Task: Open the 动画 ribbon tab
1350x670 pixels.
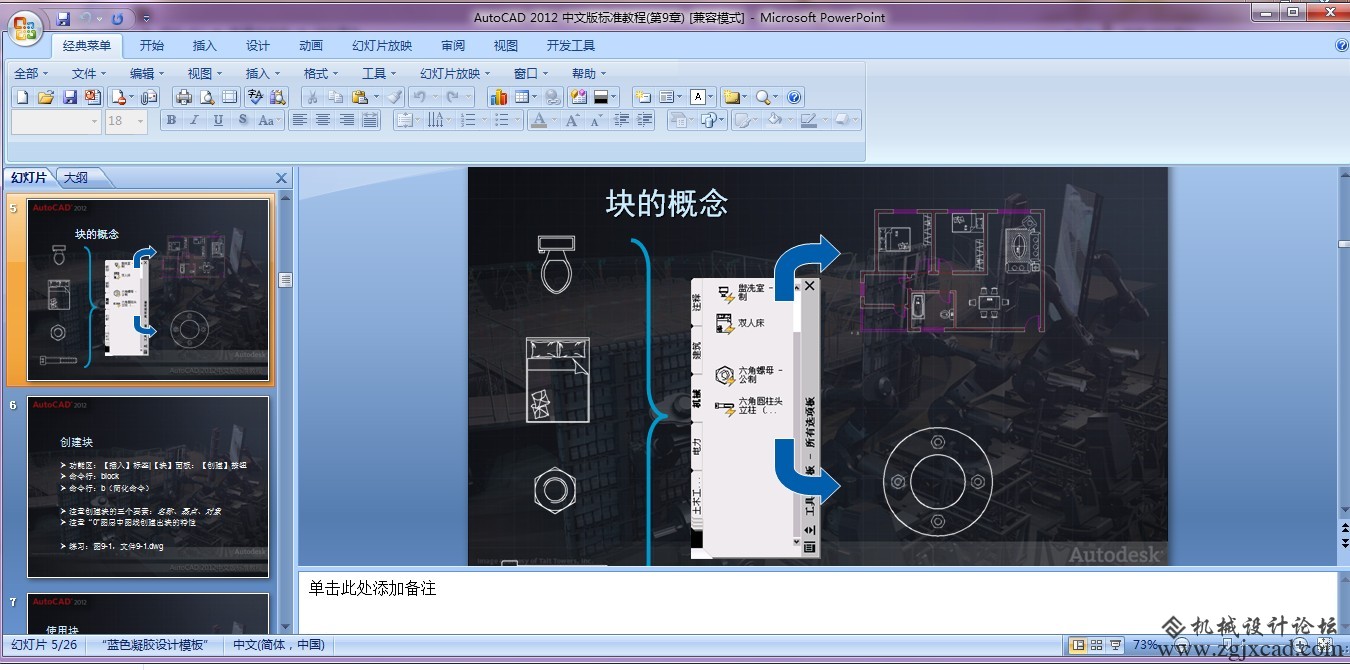Action: 311,45
